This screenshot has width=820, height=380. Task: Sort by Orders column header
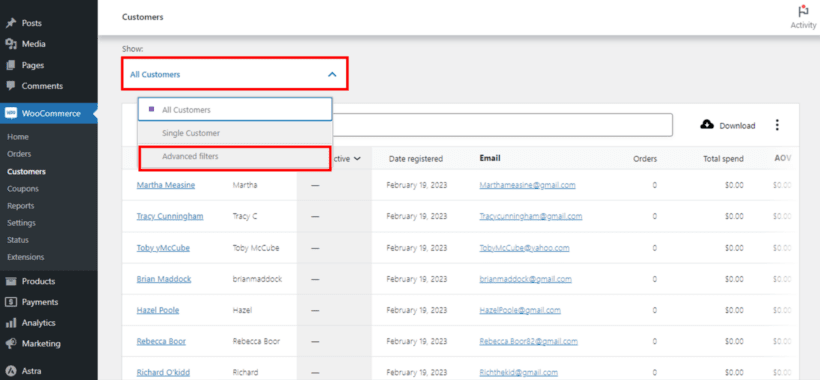[x=645, y=158]
